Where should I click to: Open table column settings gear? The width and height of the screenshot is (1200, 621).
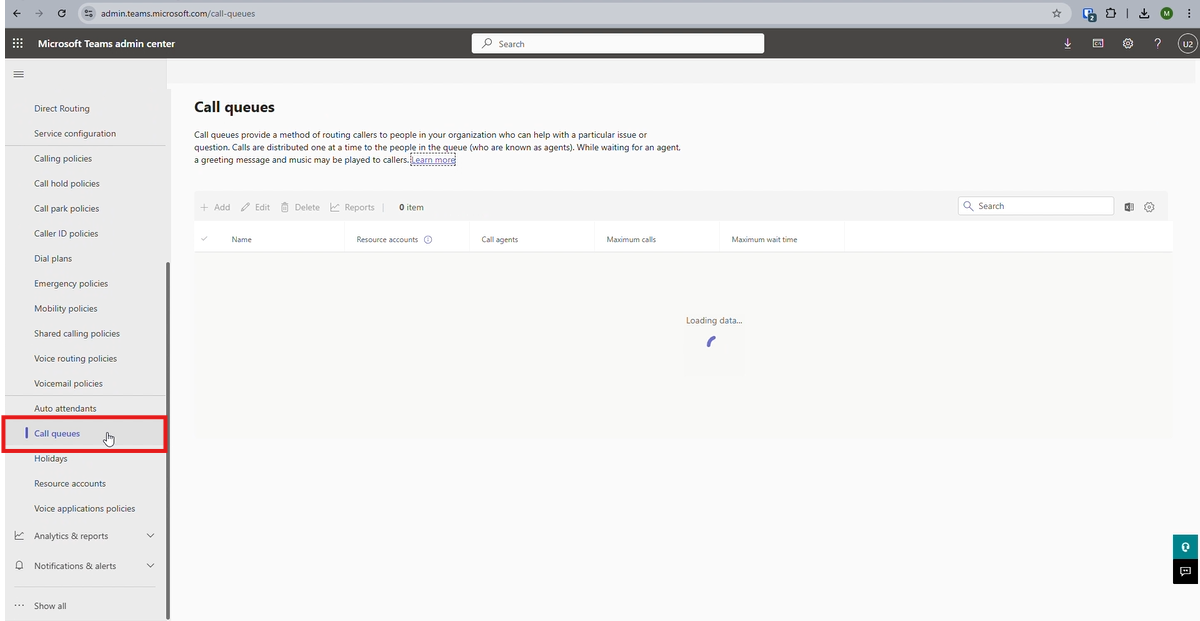[x=1149, y=207]
